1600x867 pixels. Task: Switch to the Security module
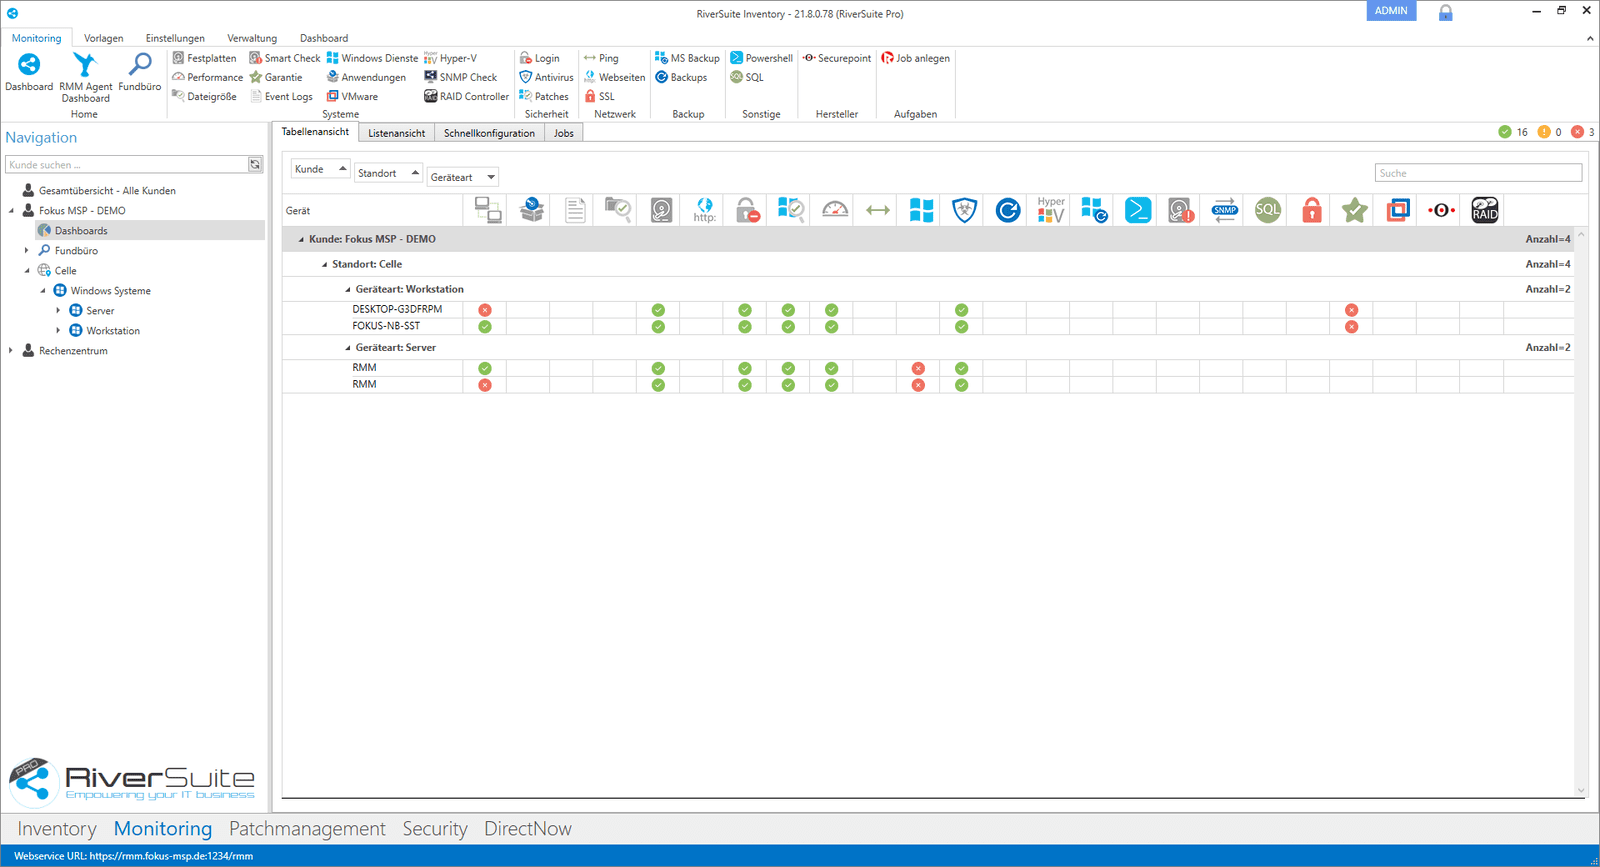coord(435,829)
